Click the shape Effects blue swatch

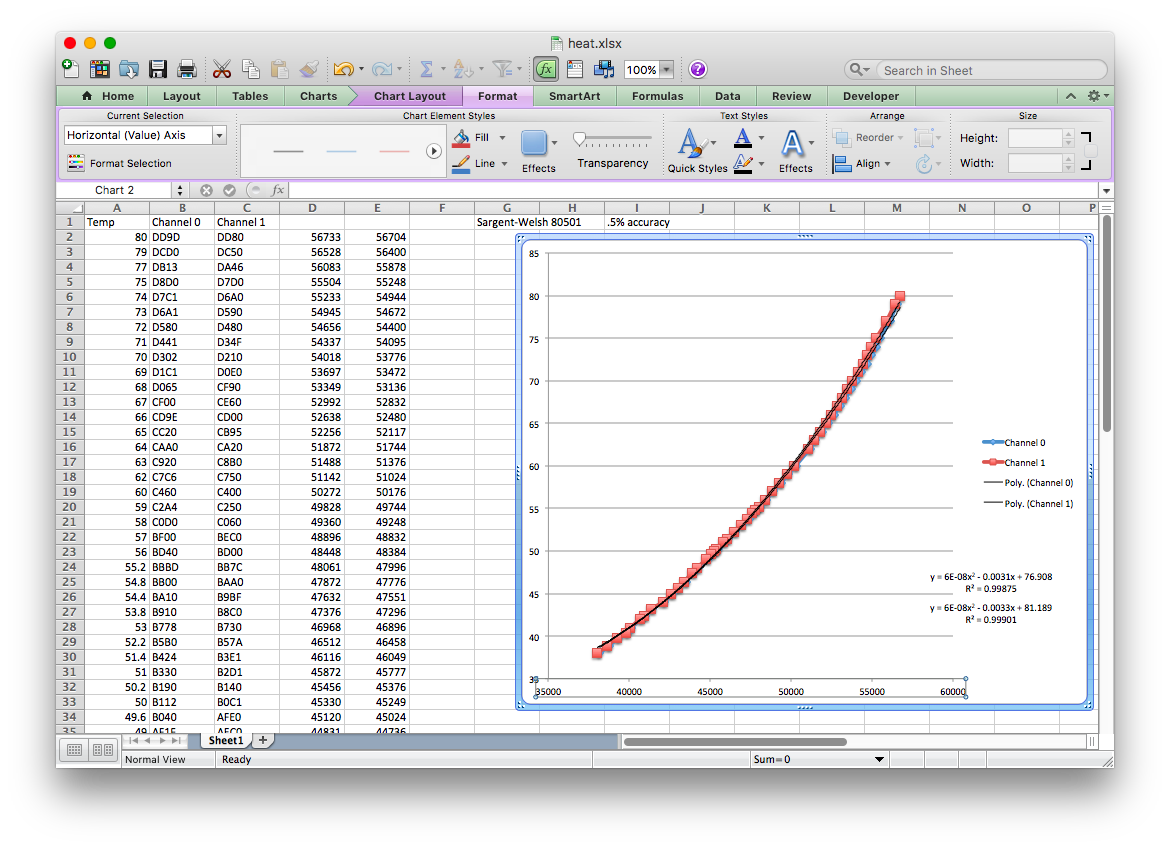point(534,143)
